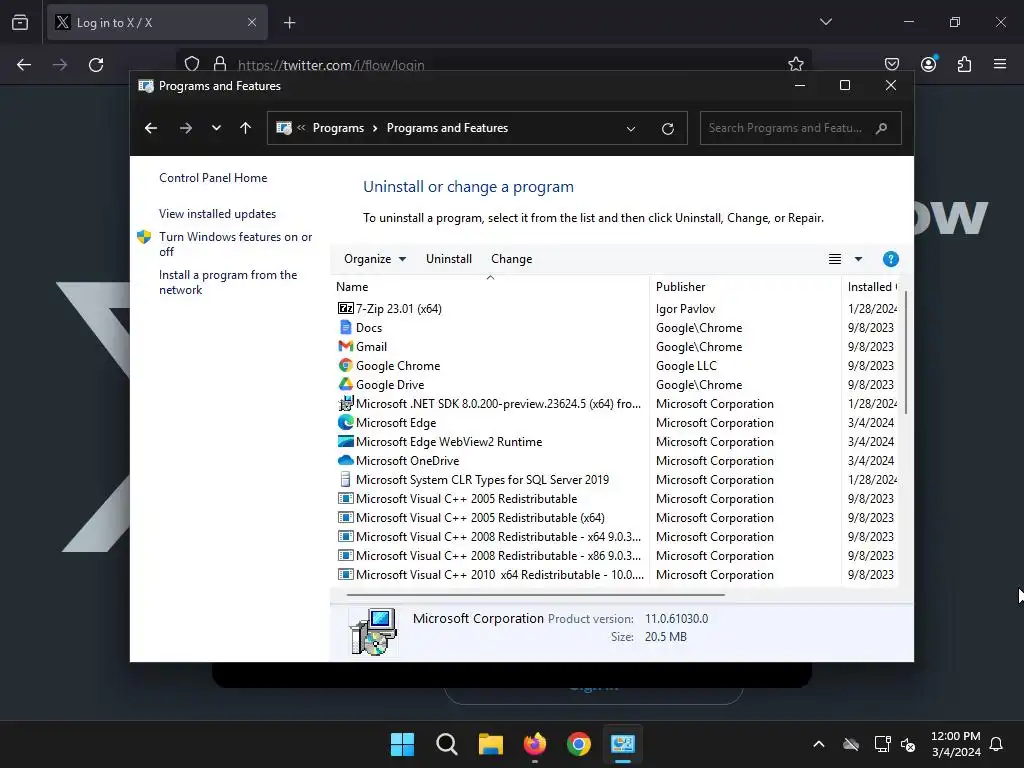Click the 7-Zip 23.01 program icon
The image size is (1024, 768).
(x=345, y=308)
